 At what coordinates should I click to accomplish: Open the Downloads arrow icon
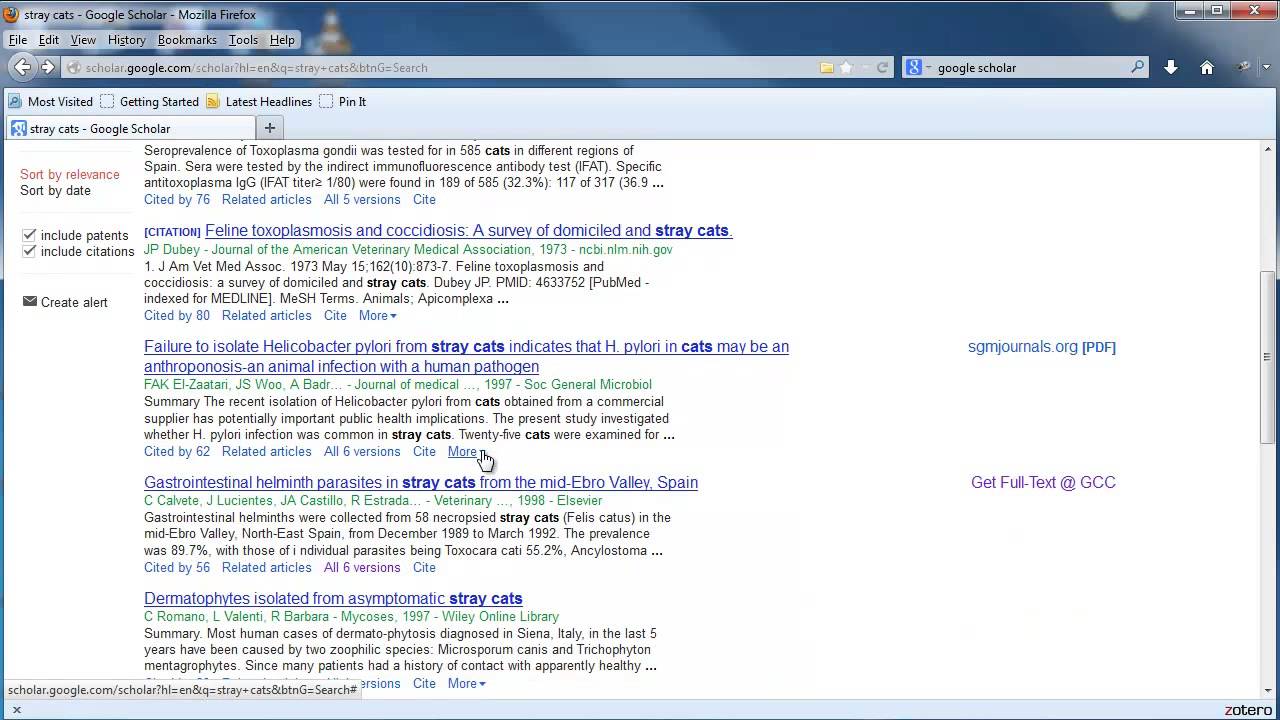pyautogui.click(x=1171, y=68)
